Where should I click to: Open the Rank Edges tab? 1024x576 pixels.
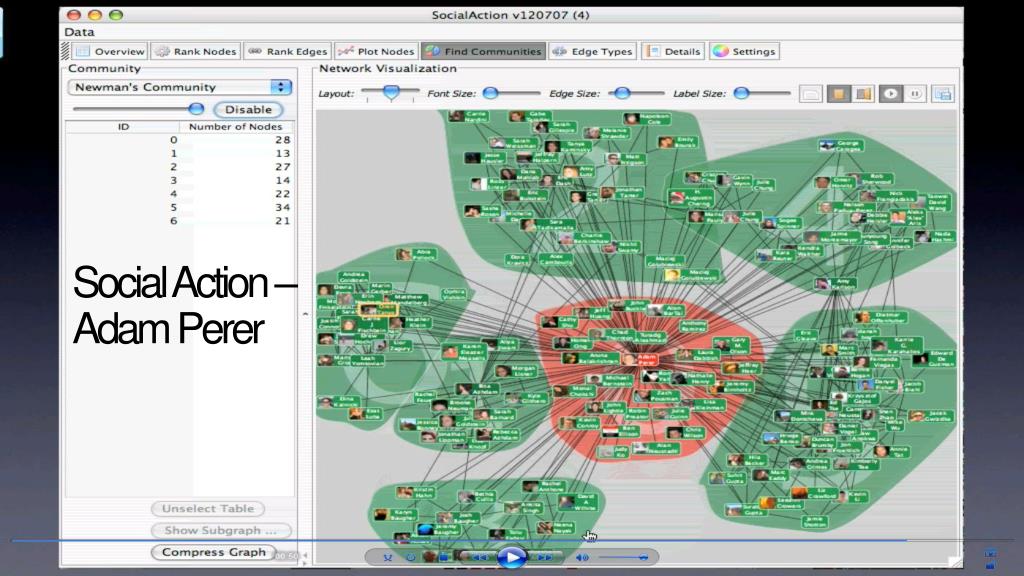pos(287,51)
